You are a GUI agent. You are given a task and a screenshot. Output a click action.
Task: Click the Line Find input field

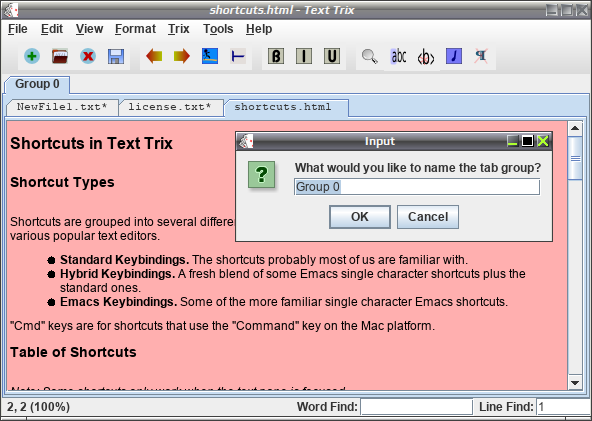pyautogui.click(x=563, y=407)
